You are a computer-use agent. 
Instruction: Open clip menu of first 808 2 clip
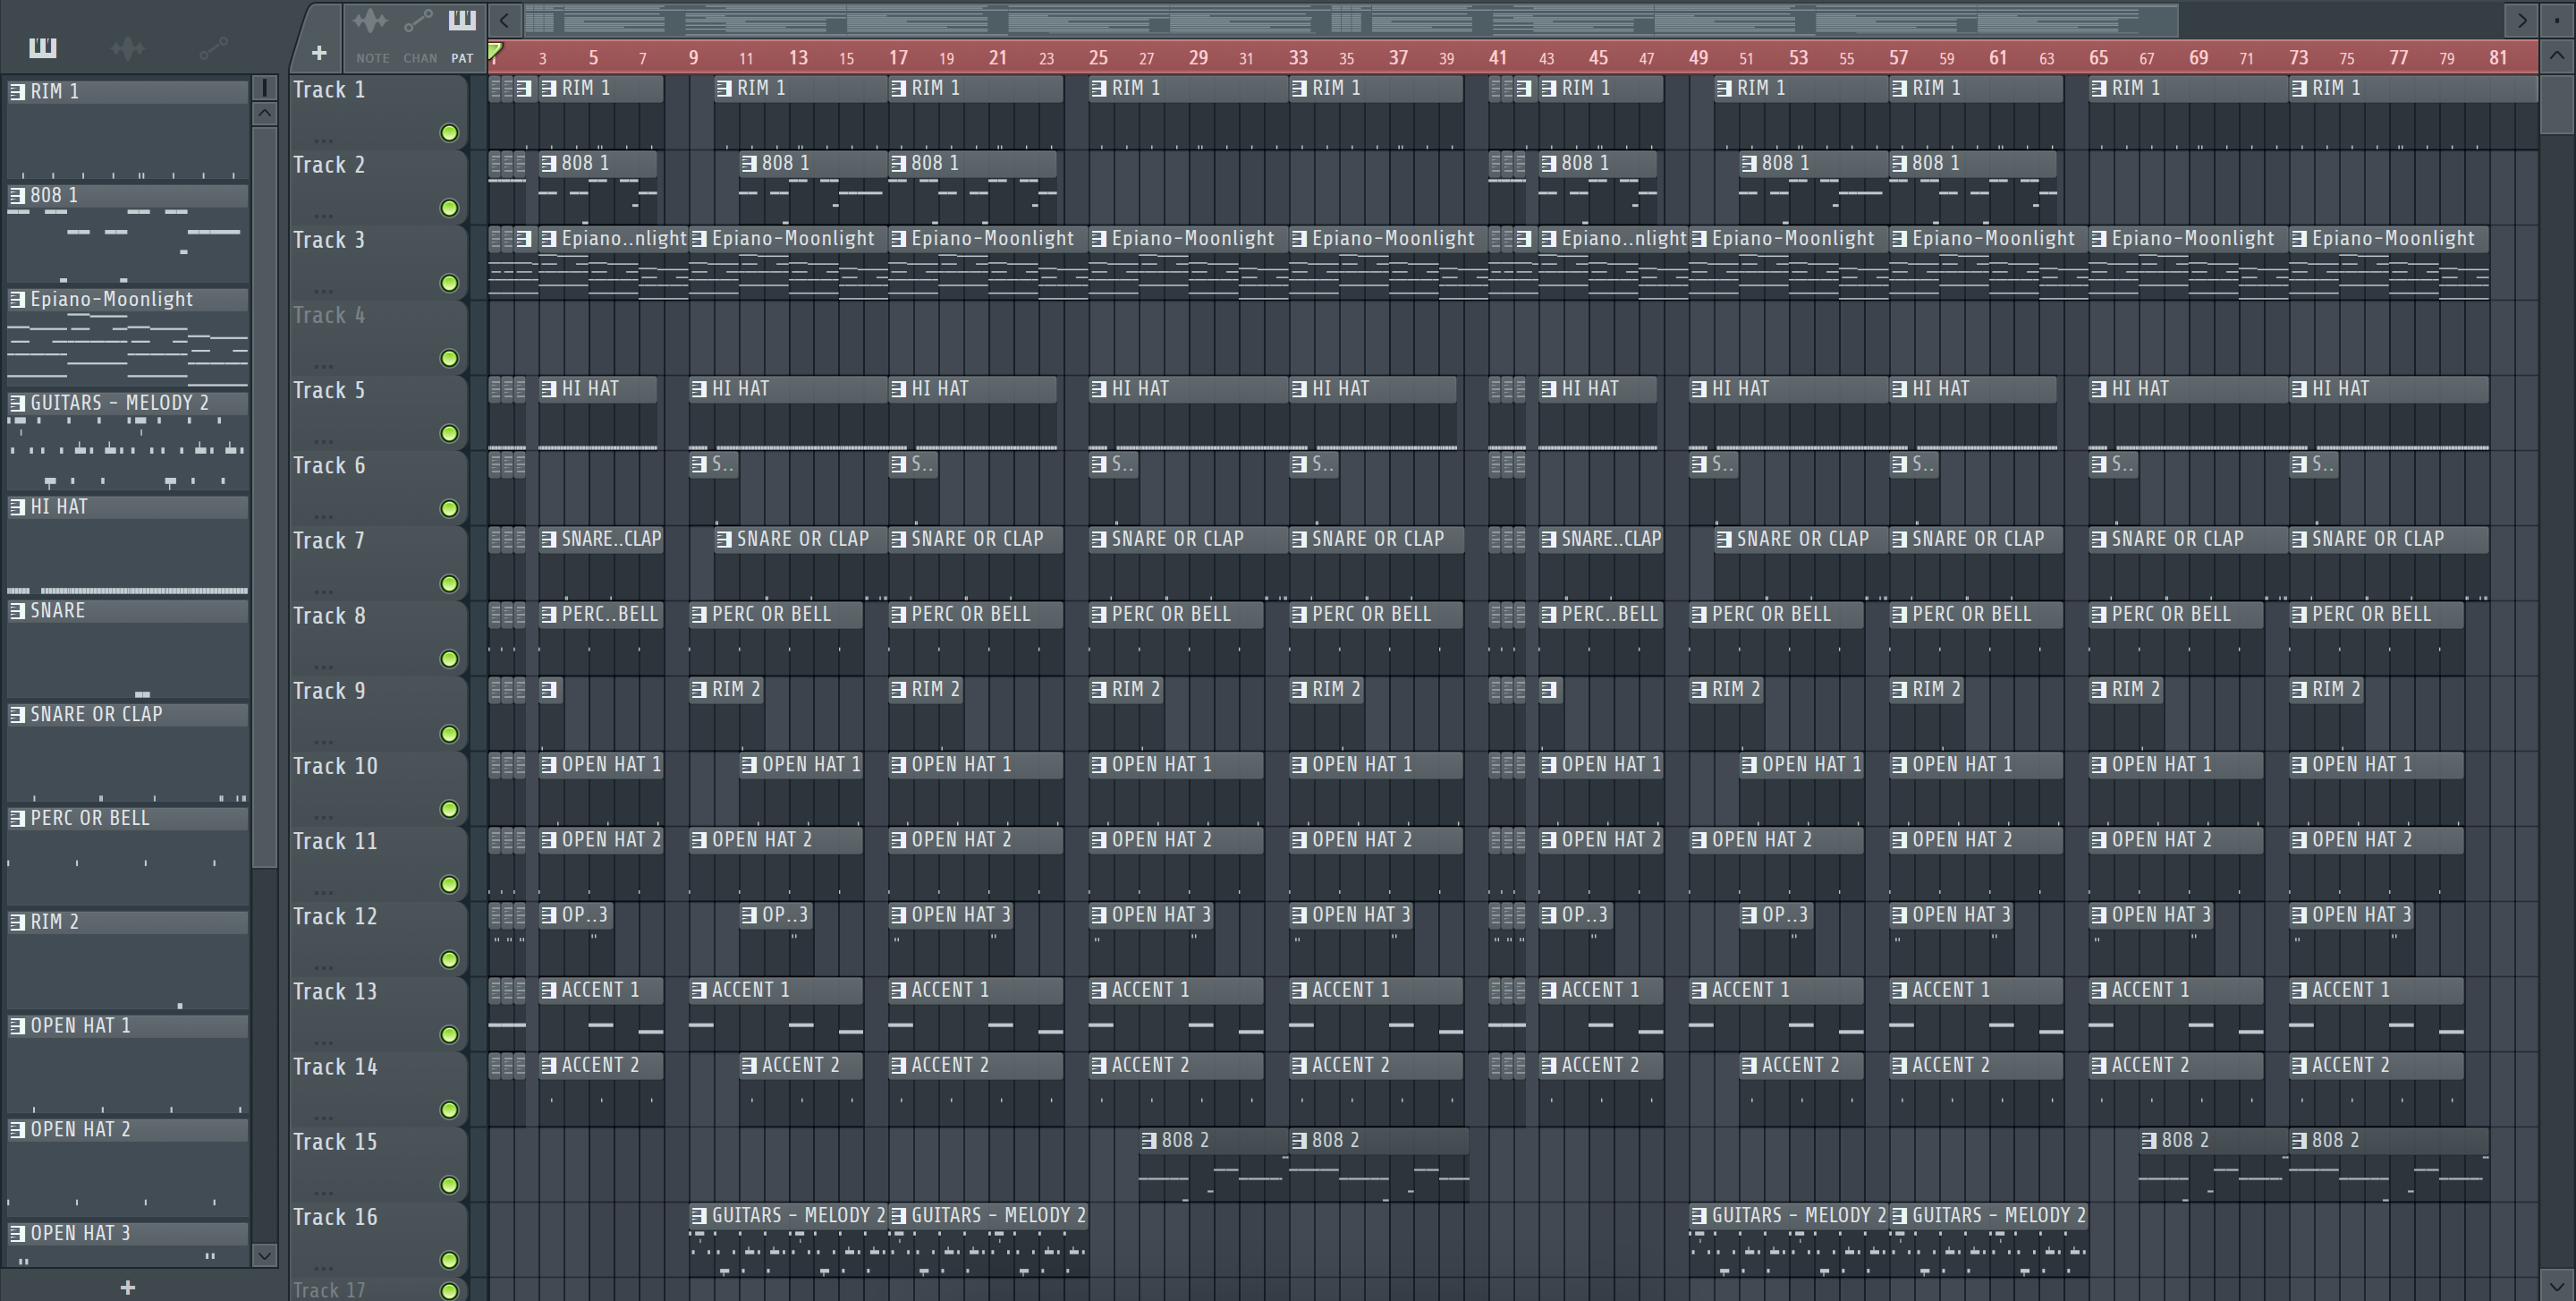click(x=1149, y=1141)
